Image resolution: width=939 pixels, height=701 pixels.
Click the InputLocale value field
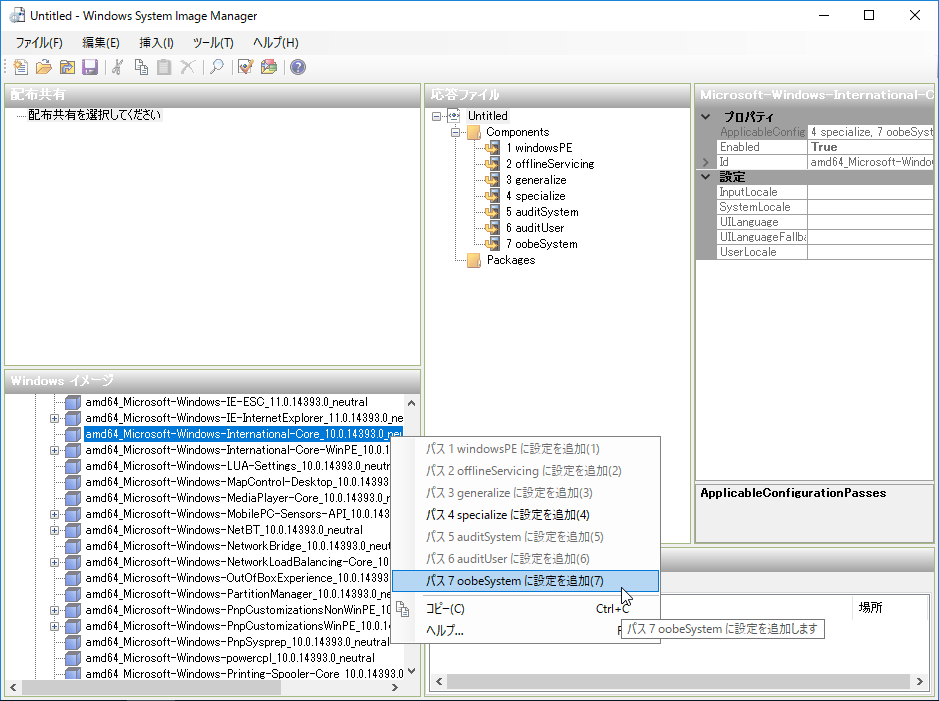870,192
